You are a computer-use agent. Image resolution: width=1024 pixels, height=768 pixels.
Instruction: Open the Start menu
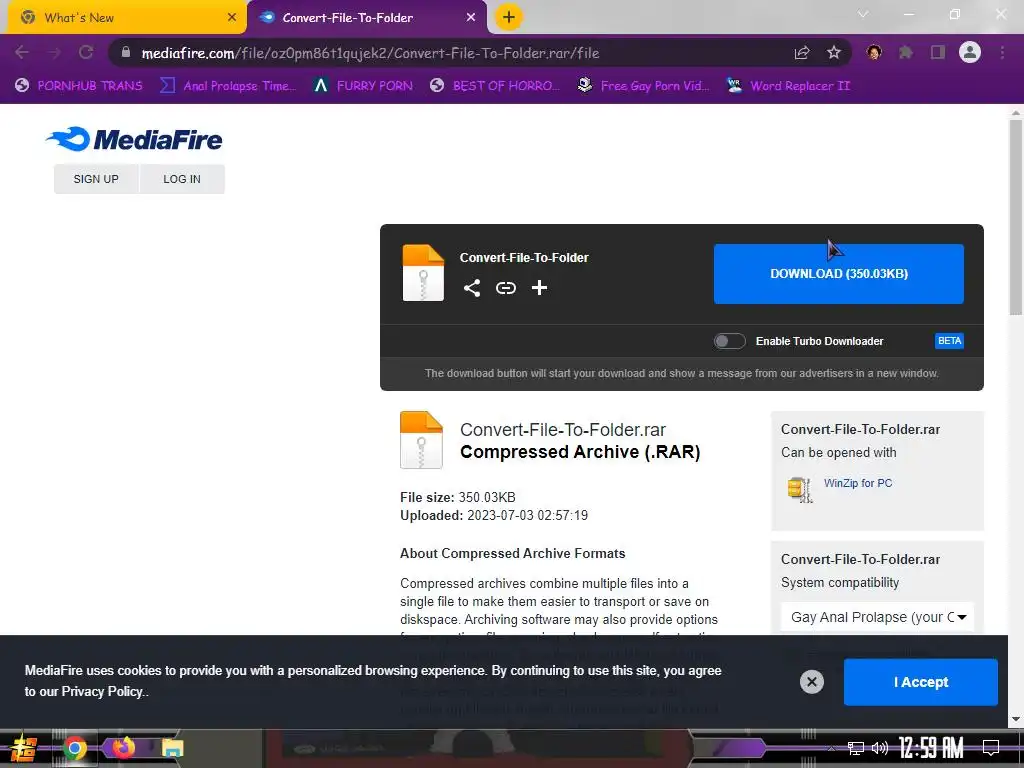[x=23, y=748]
